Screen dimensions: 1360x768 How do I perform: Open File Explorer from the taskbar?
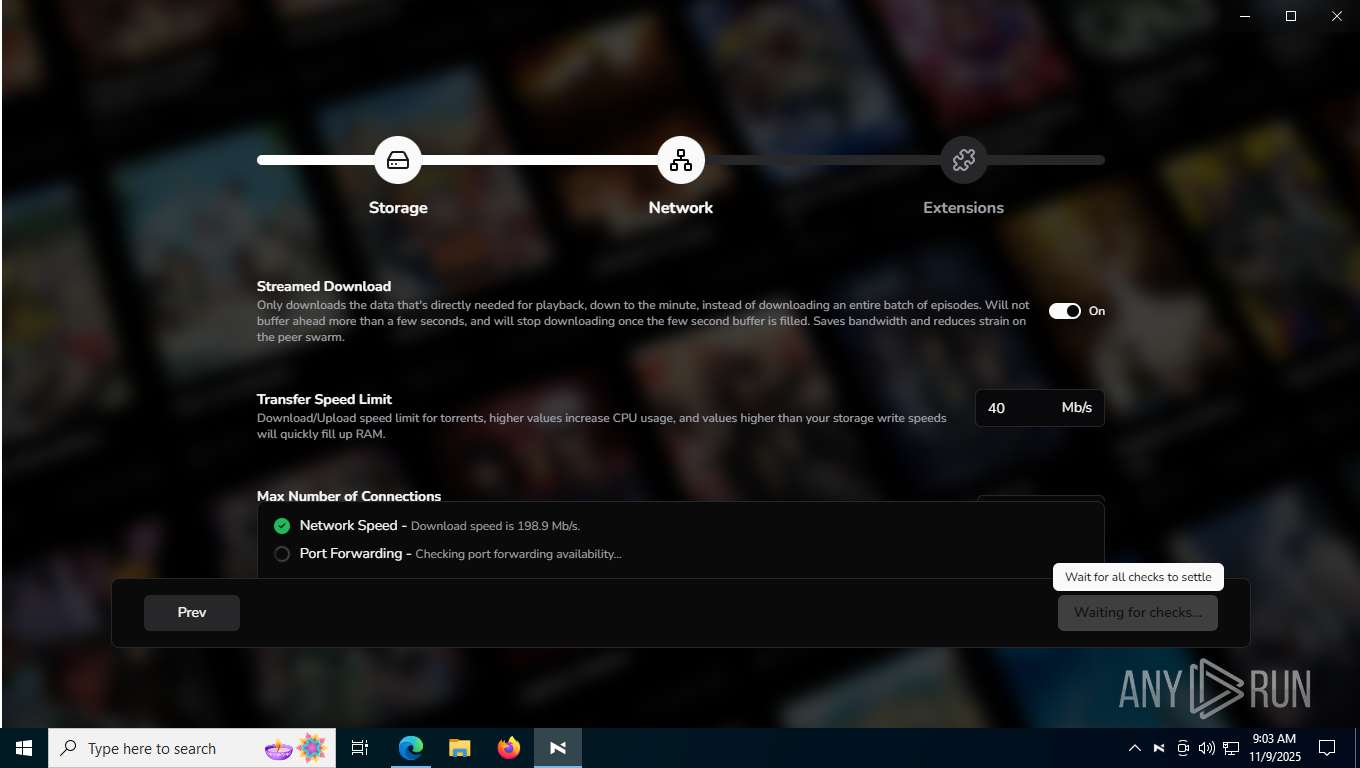[460, 748]
